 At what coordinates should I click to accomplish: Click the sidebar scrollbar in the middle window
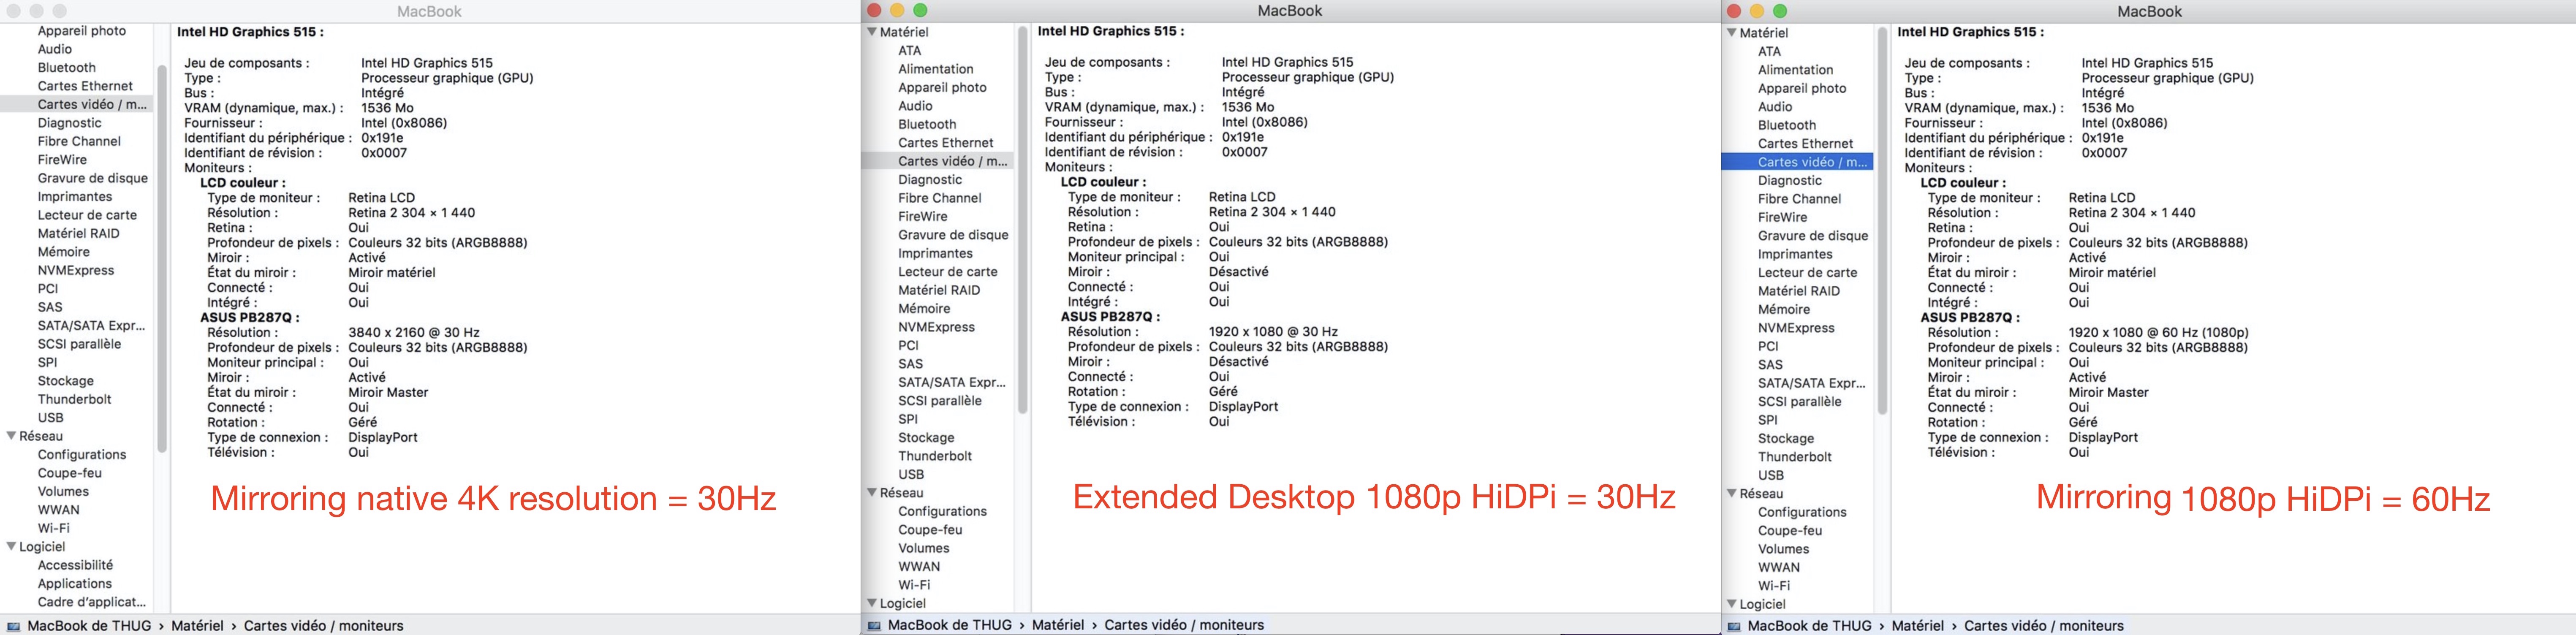click(x=1022, y=220)
